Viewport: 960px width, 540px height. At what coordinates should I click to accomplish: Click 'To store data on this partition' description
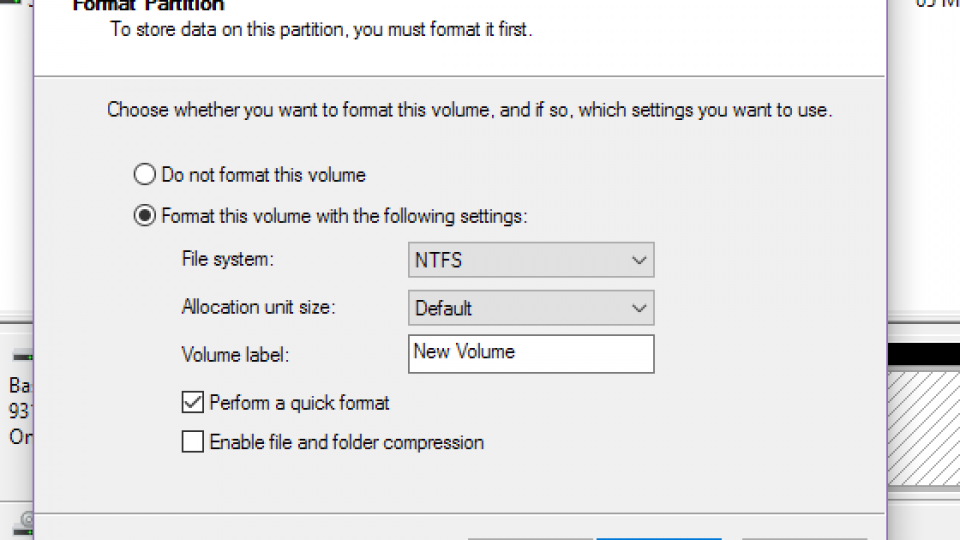tap(321, 29)
